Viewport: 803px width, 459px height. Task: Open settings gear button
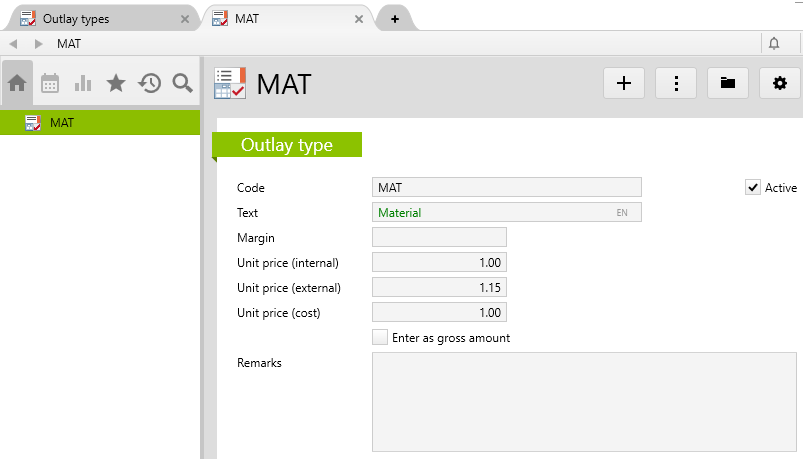(x=780, y=84)
